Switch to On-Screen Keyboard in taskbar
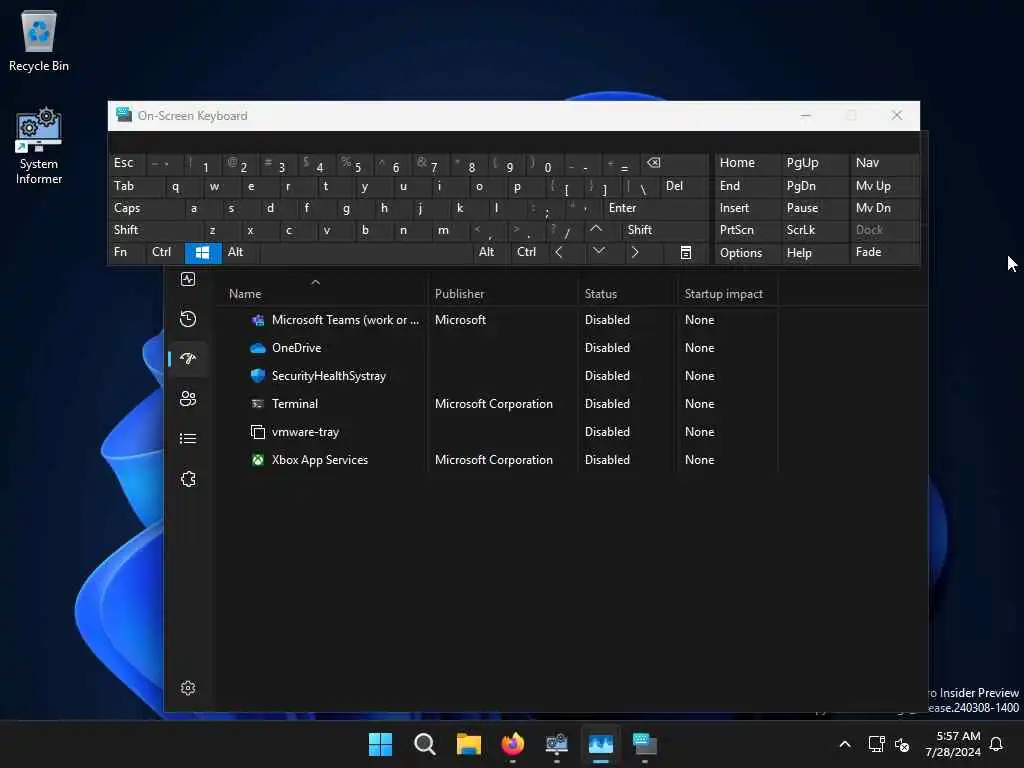This screenshot has height=768, width=1024. point(645,744)
